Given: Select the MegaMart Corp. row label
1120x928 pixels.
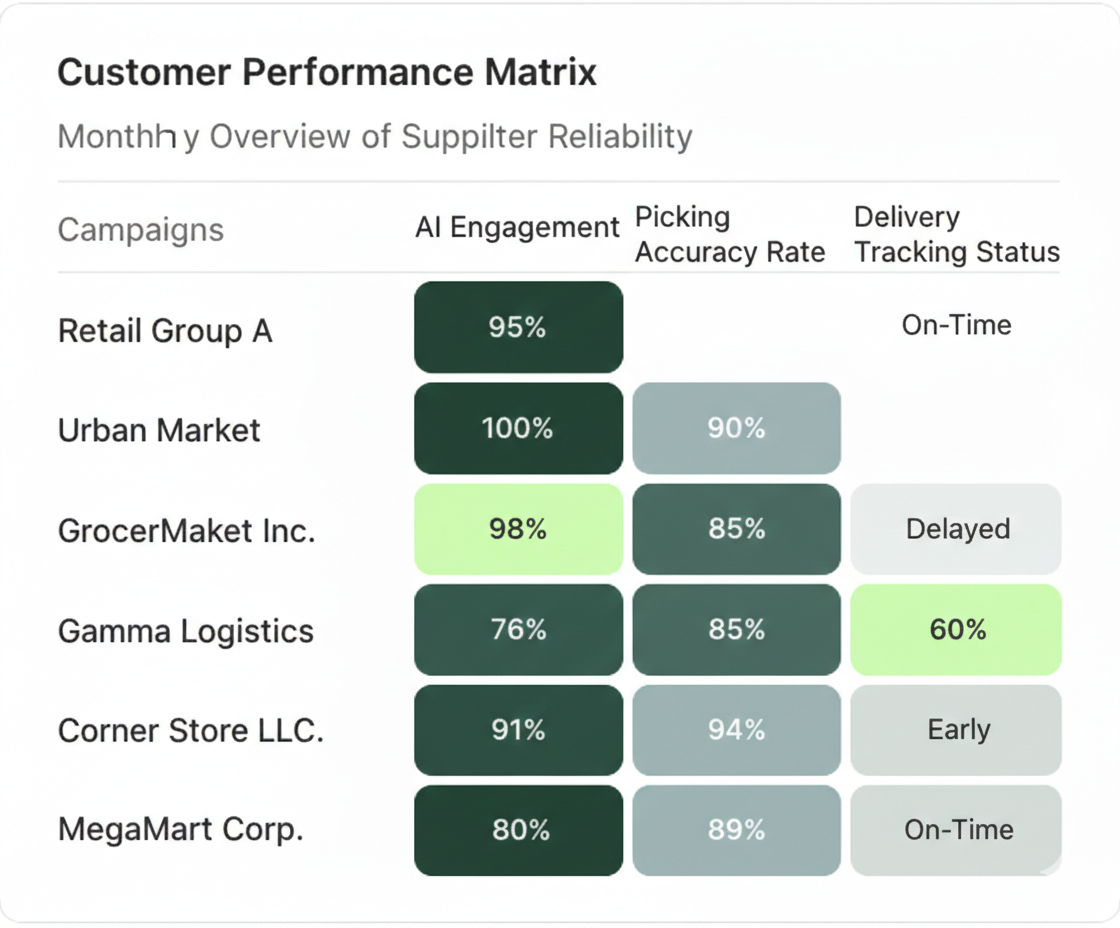Looking at the screenshot, I should click(180, 830).
